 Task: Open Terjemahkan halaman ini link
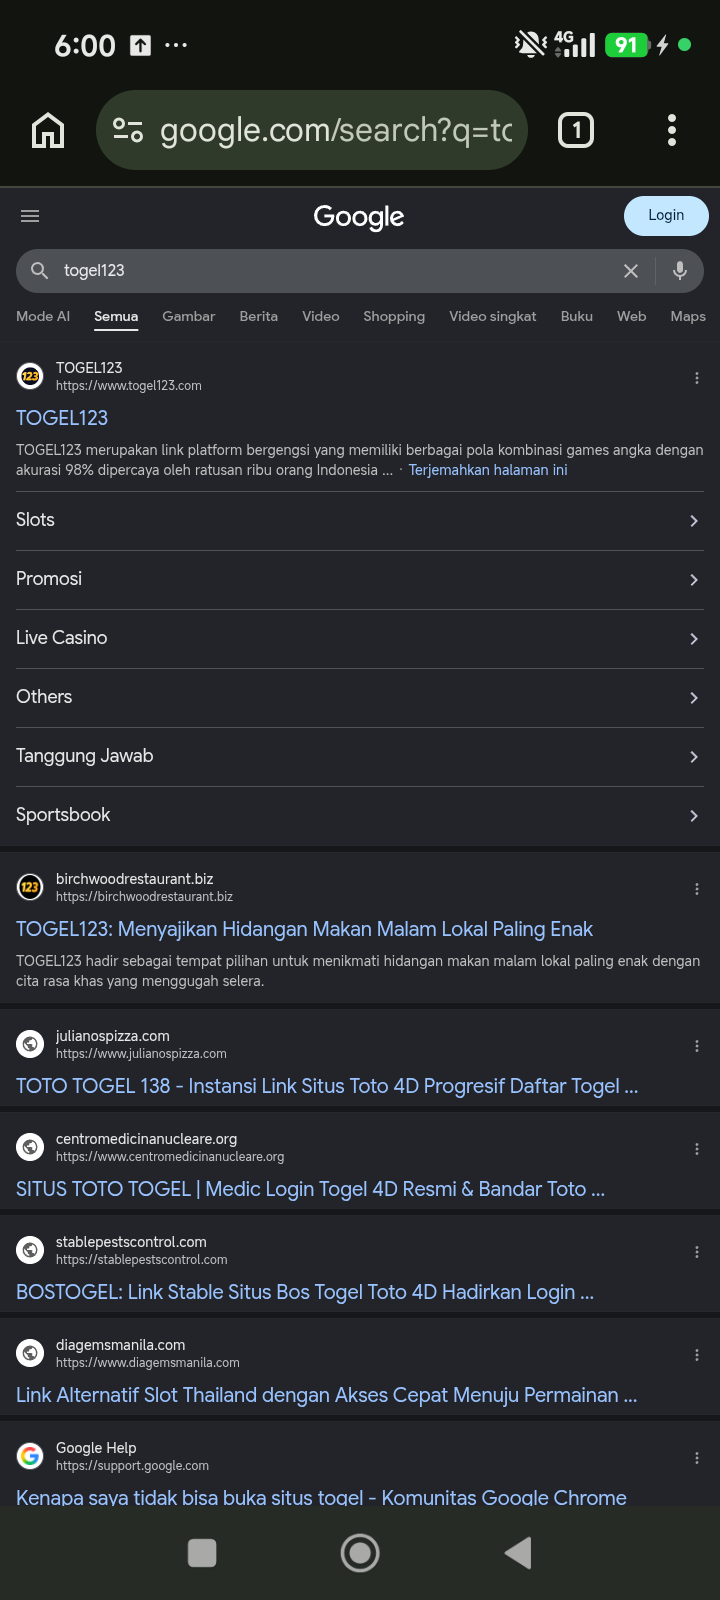[488, 470]
